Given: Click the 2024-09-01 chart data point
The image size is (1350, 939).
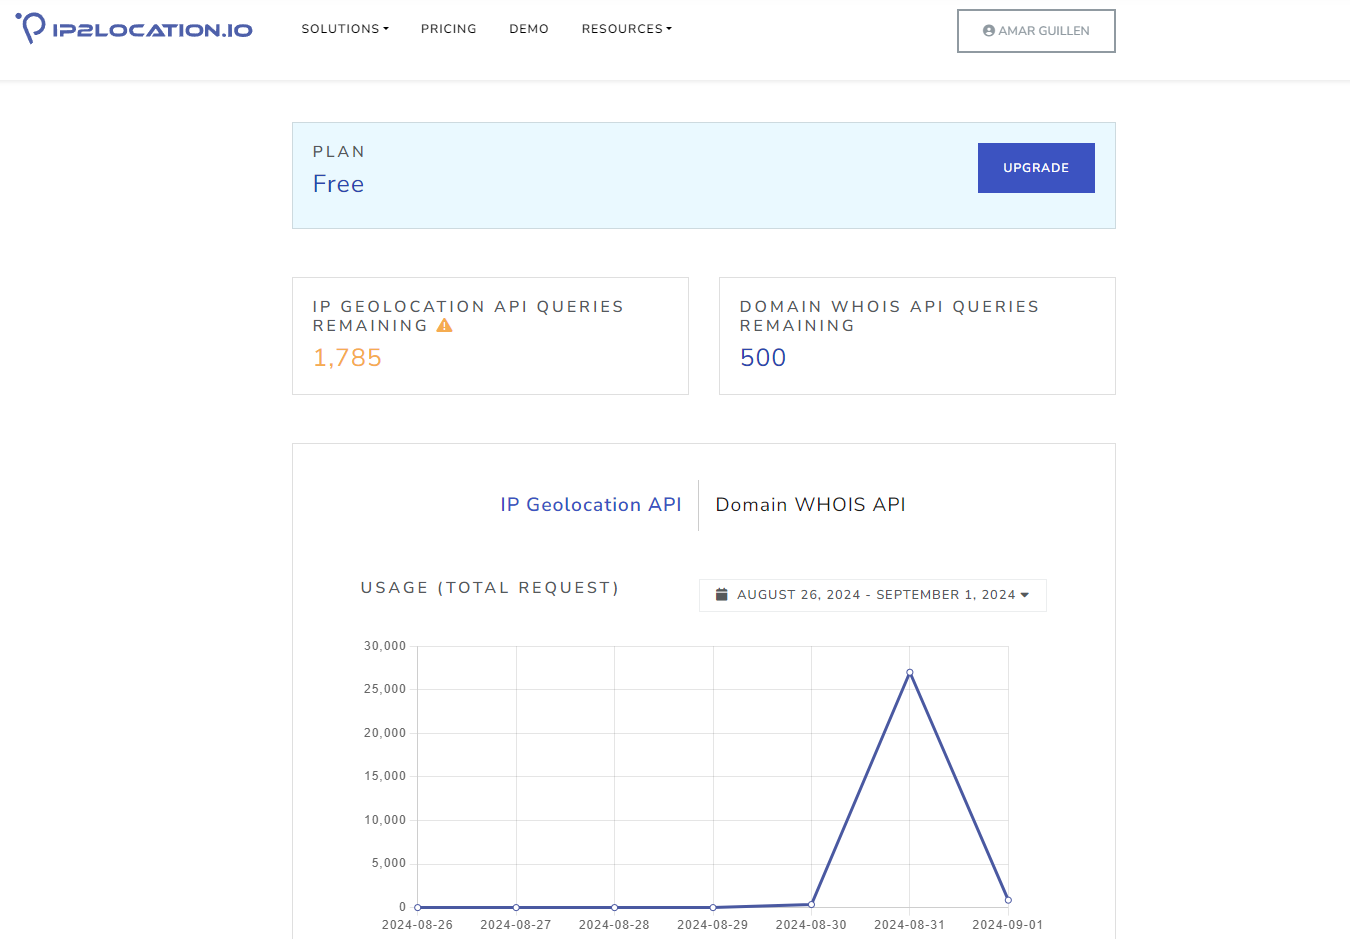Looking at the screenshot, I should (1008, 900).
